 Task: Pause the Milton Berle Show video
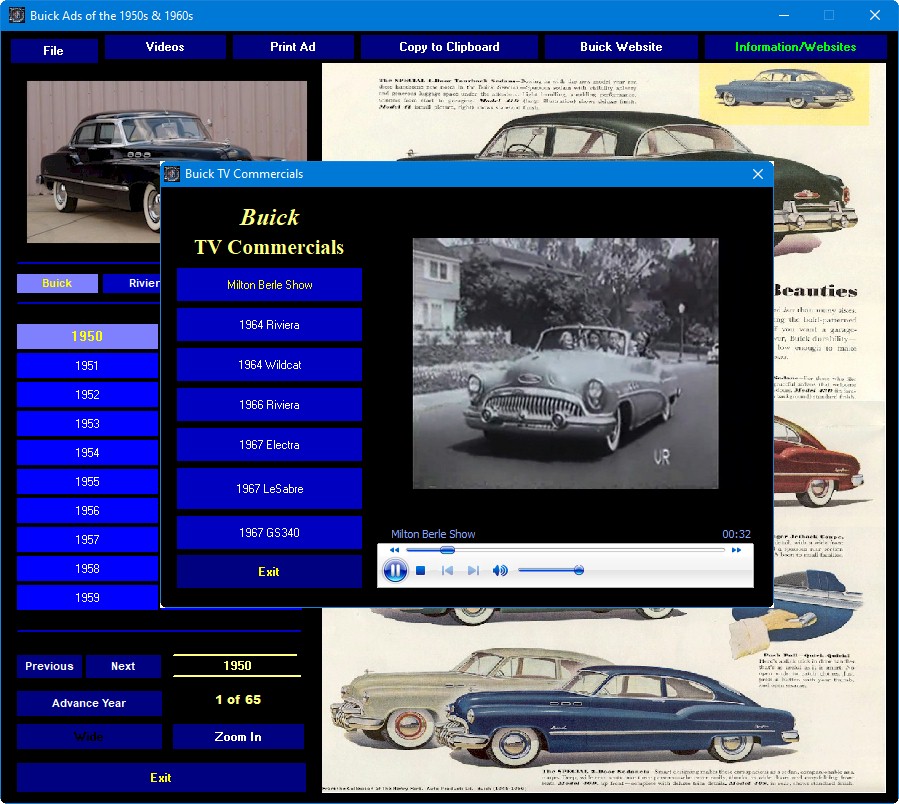click(395, 571)
